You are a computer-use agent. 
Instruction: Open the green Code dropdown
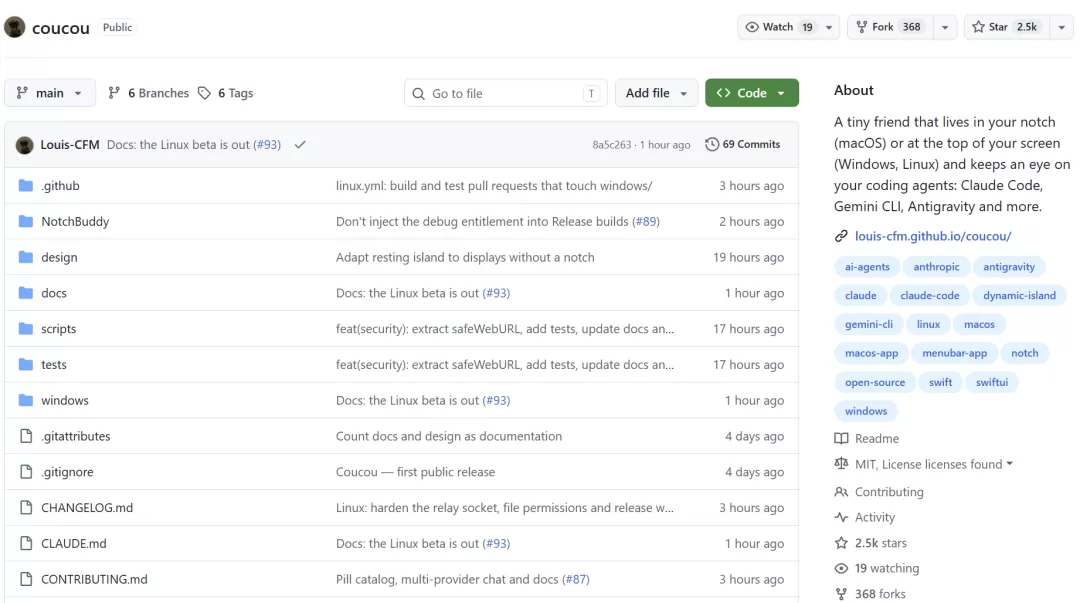point(751,93)
